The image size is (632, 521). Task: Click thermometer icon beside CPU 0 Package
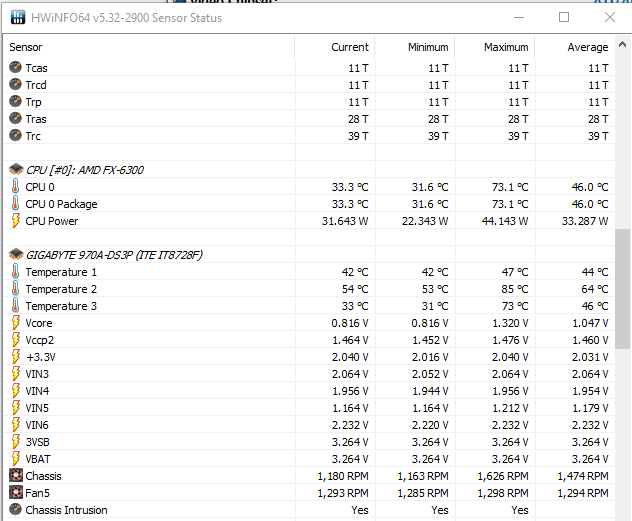click(x=15, y=203)
